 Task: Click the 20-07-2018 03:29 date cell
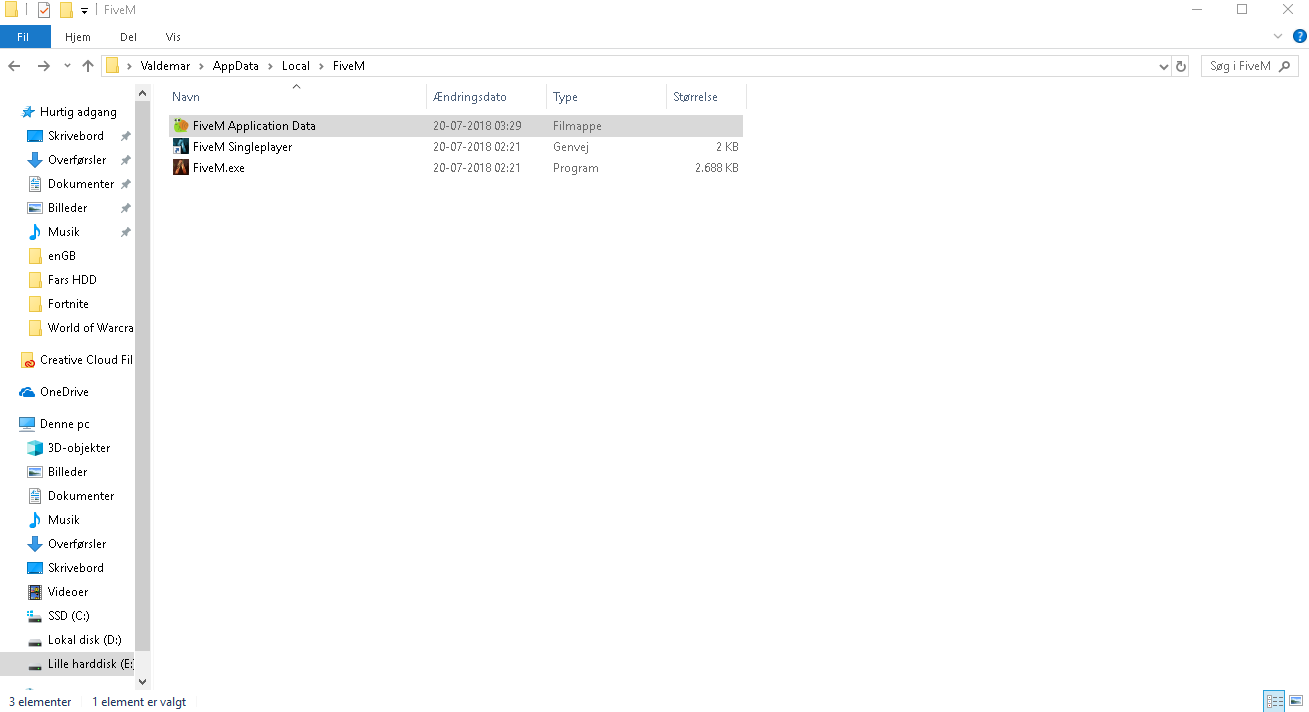click(477, 126)
